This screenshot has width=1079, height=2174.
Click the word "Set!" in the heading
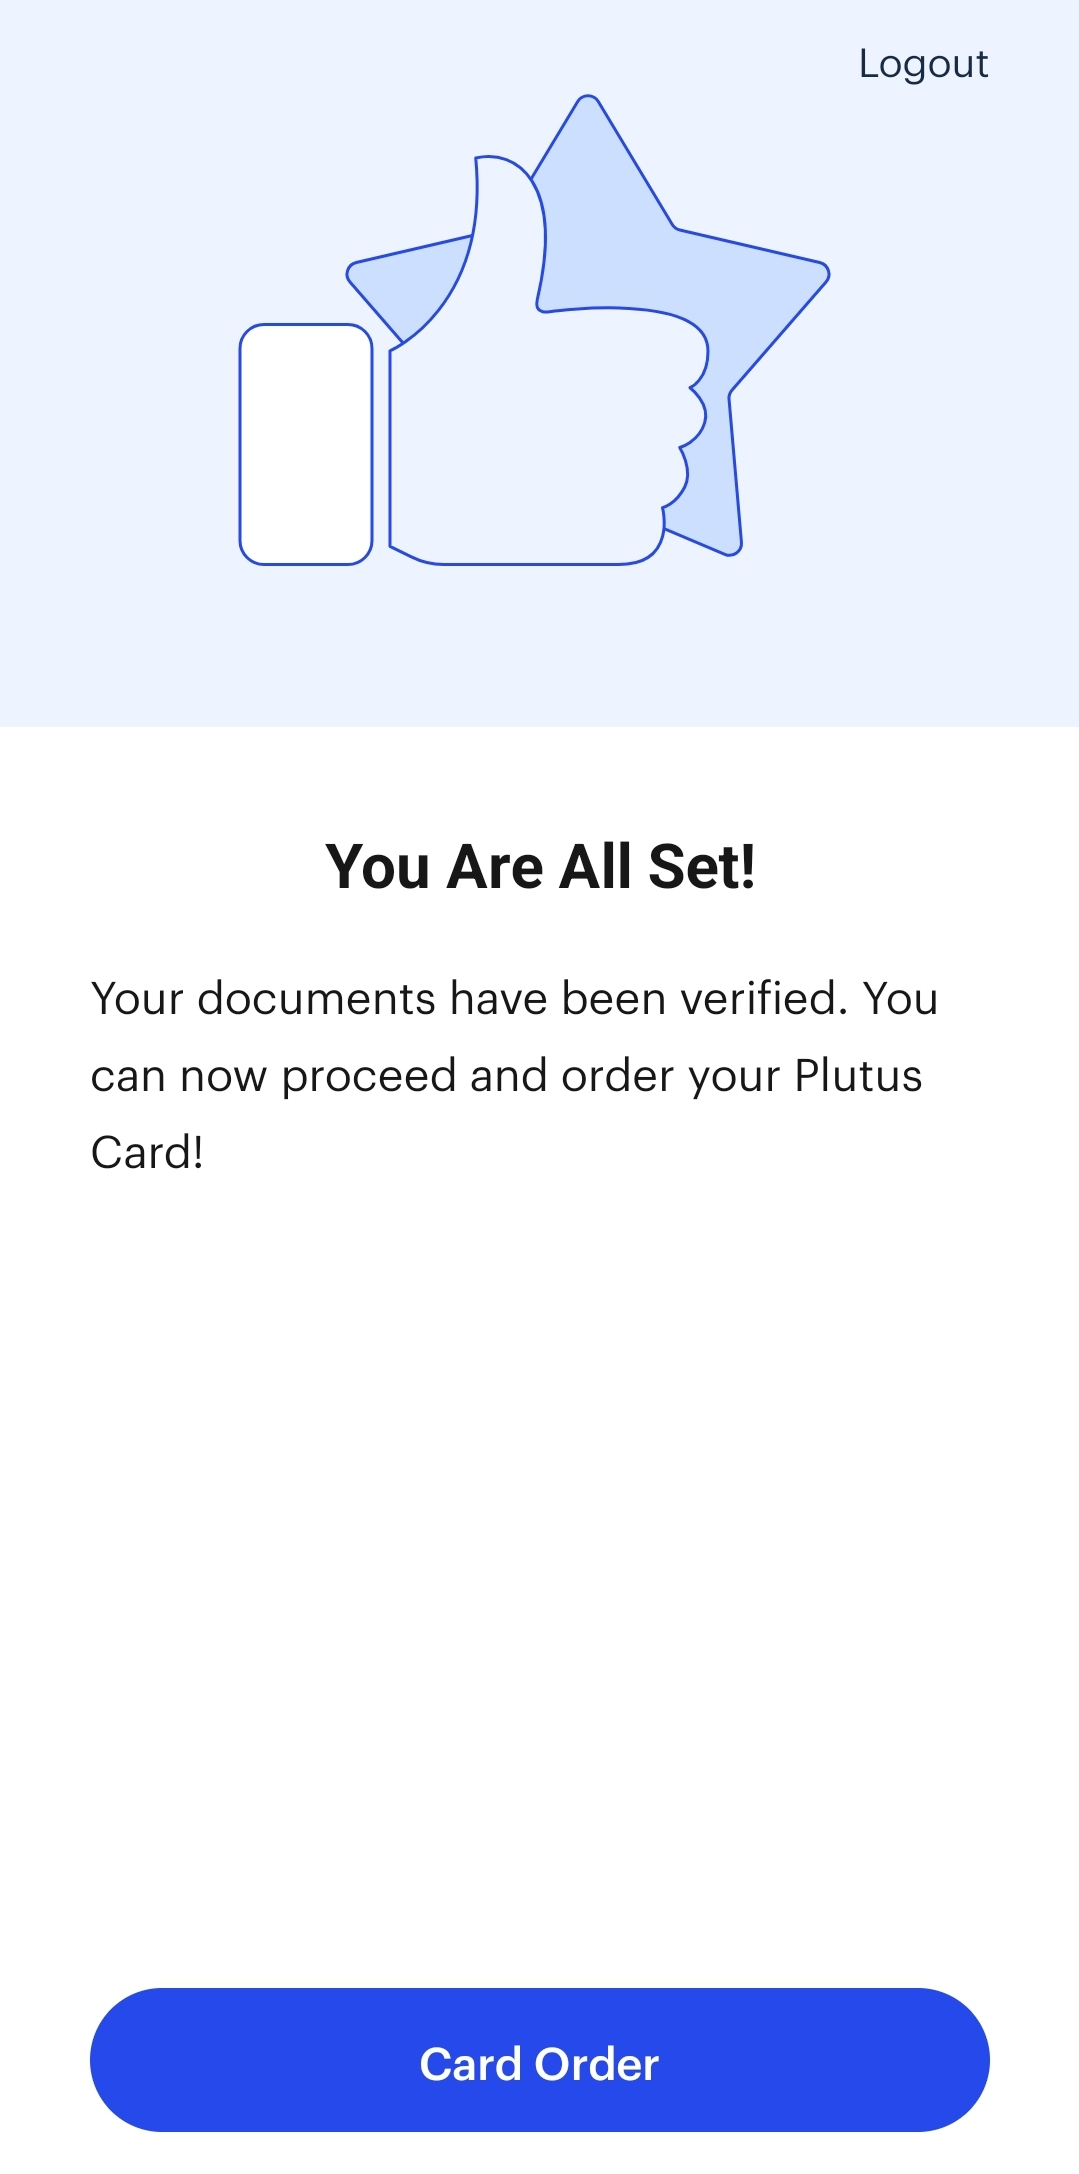701,866
